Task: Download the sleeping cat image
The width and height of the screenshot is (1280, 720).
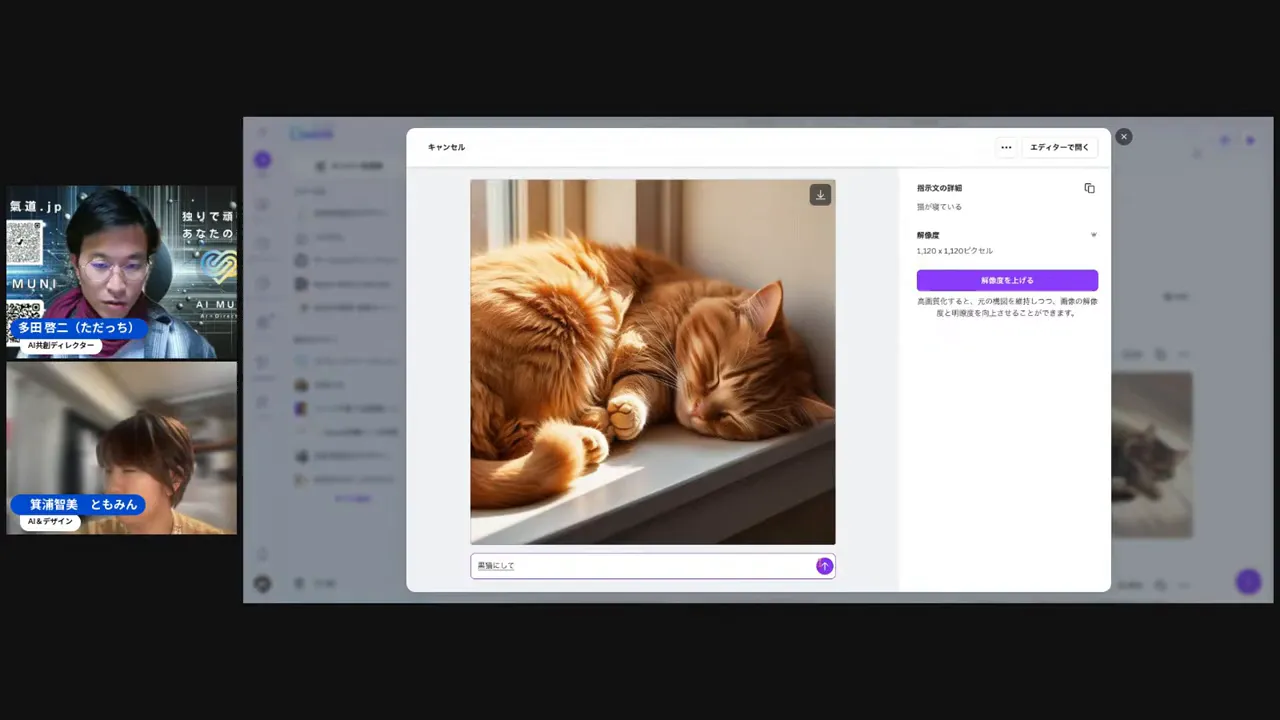Action: [x=820, y=194]
